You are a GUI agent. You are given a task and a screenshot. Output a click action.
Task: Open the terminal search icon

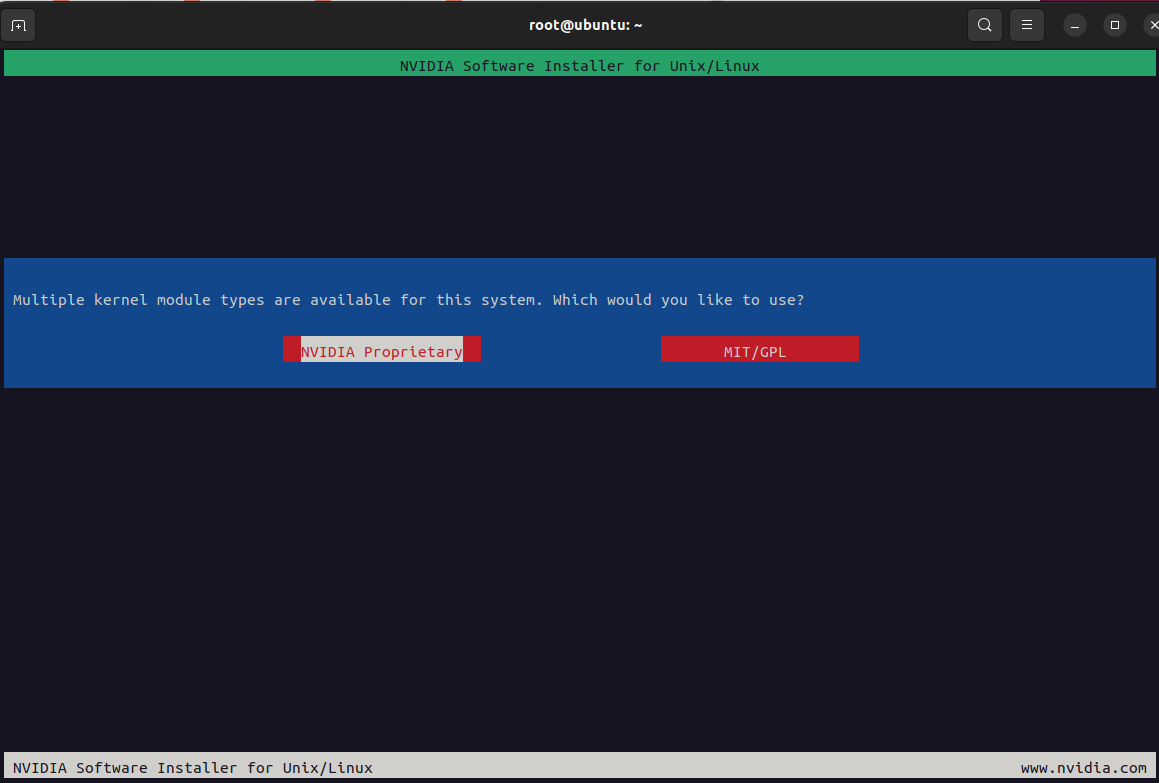985,25
